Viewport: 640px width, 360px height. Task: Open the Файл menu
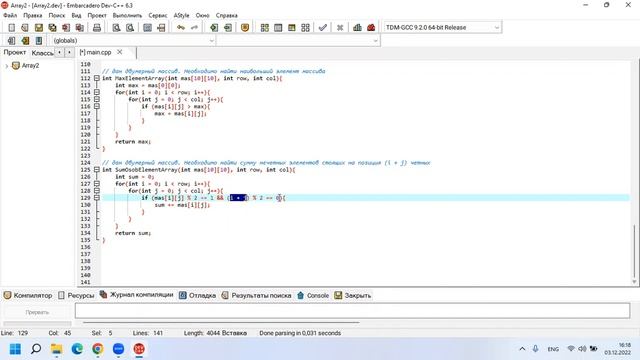pyautogui.click(x=10, y=15)
